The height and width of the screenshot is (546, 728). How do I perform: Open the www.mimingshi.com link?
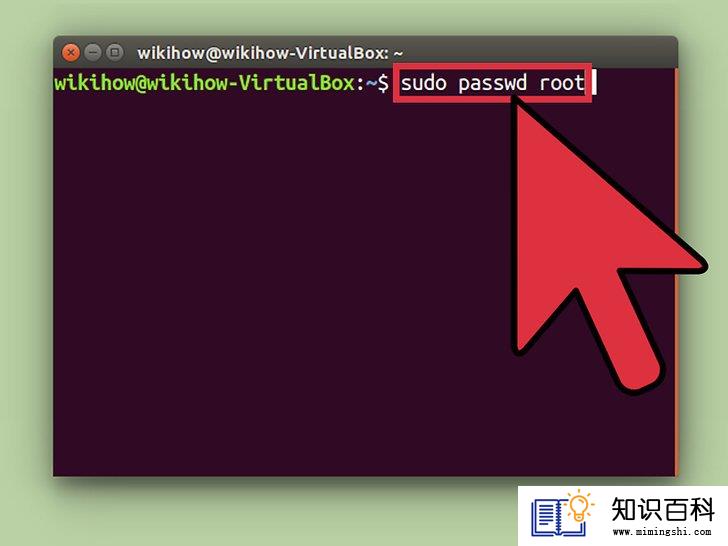pyautogui.click(x=662, y=532)
